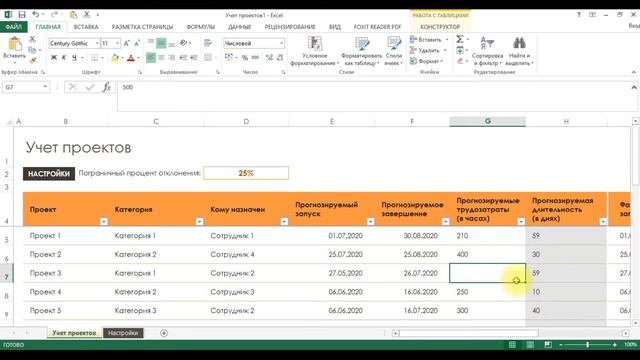Screen dimensions: 640x360
Task: Open font size dropdown
Action: tap(118, 43)
